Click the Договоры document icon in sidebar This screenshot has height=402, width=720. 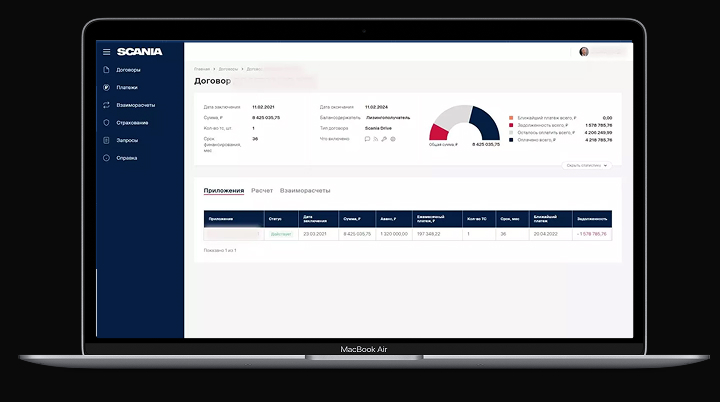coord(106,70)
